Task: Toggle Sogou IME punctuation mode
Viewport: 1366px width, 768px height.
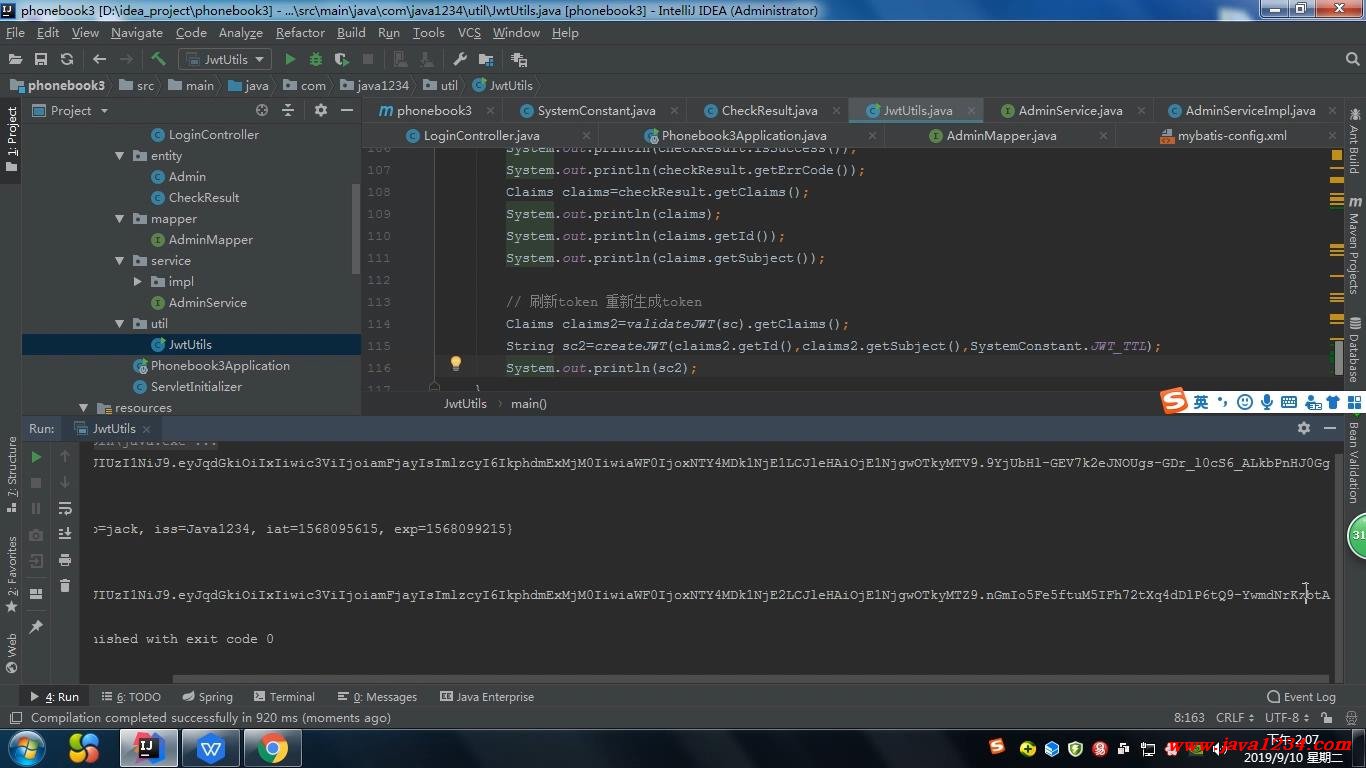Action: pos(1222,402)
